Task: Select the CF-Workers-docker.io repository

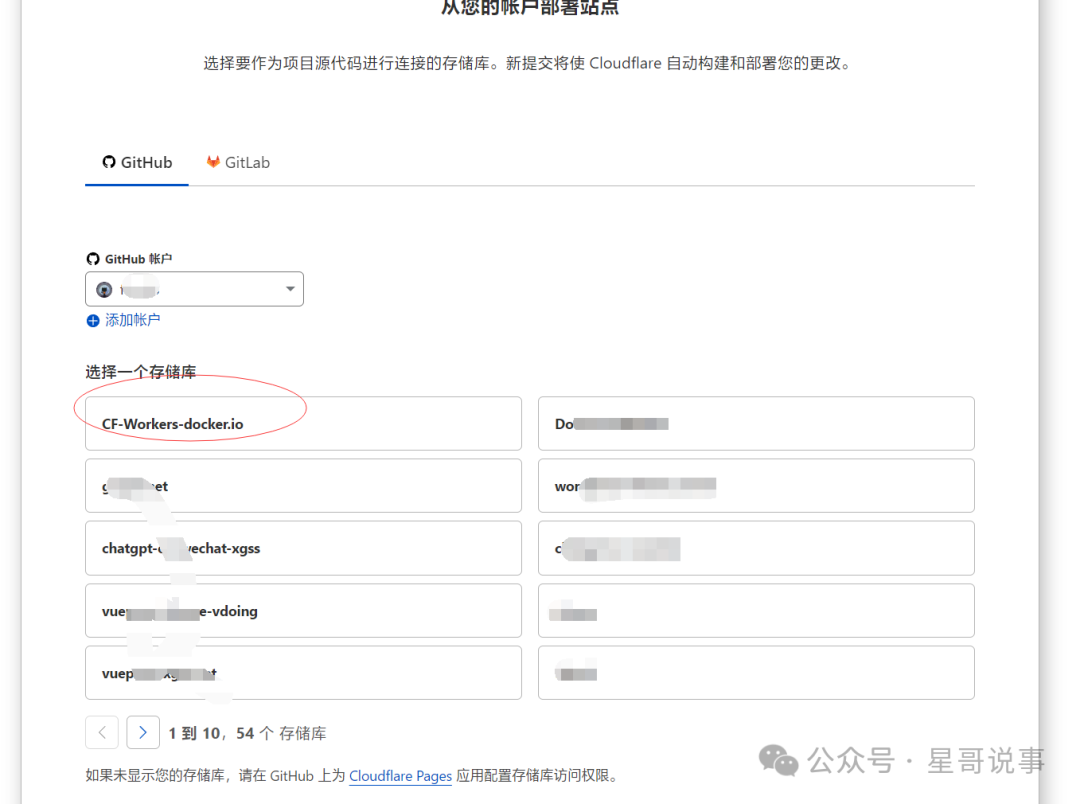Action: [303, 424]
